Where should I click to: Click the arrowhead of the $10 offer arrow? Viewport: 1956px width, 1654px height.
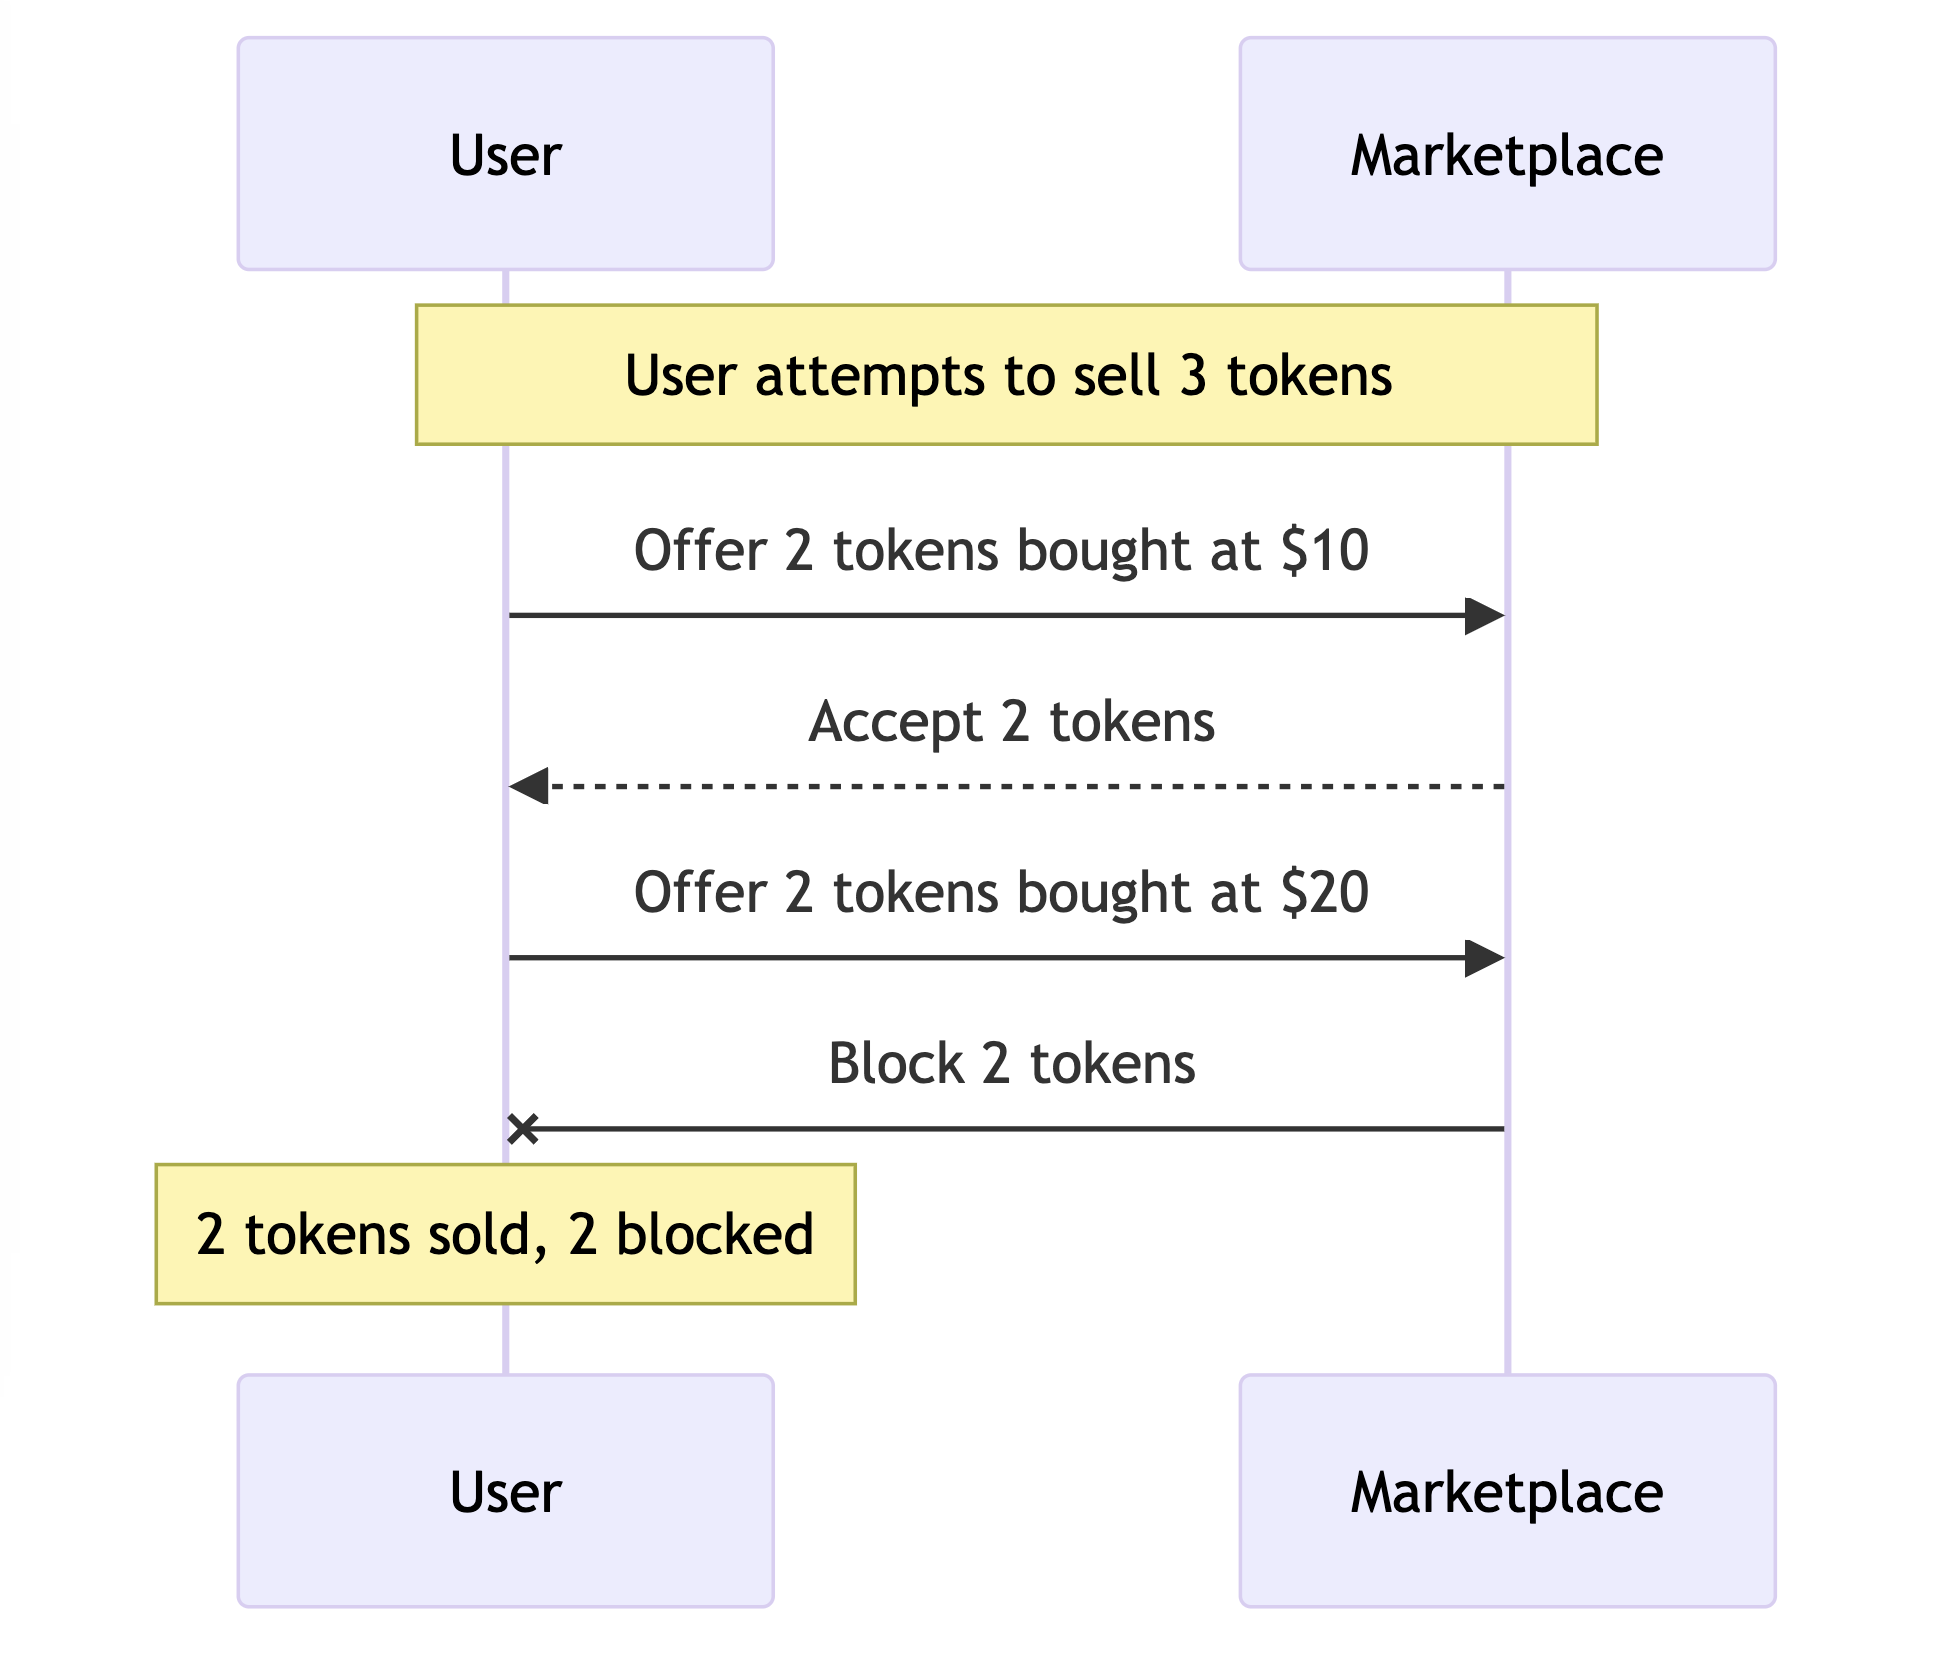coord(1484,616)
